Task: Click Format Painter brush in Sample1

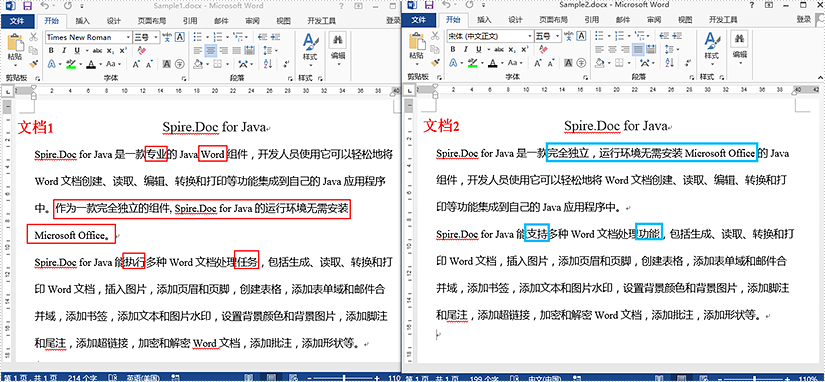Action: 33,64
